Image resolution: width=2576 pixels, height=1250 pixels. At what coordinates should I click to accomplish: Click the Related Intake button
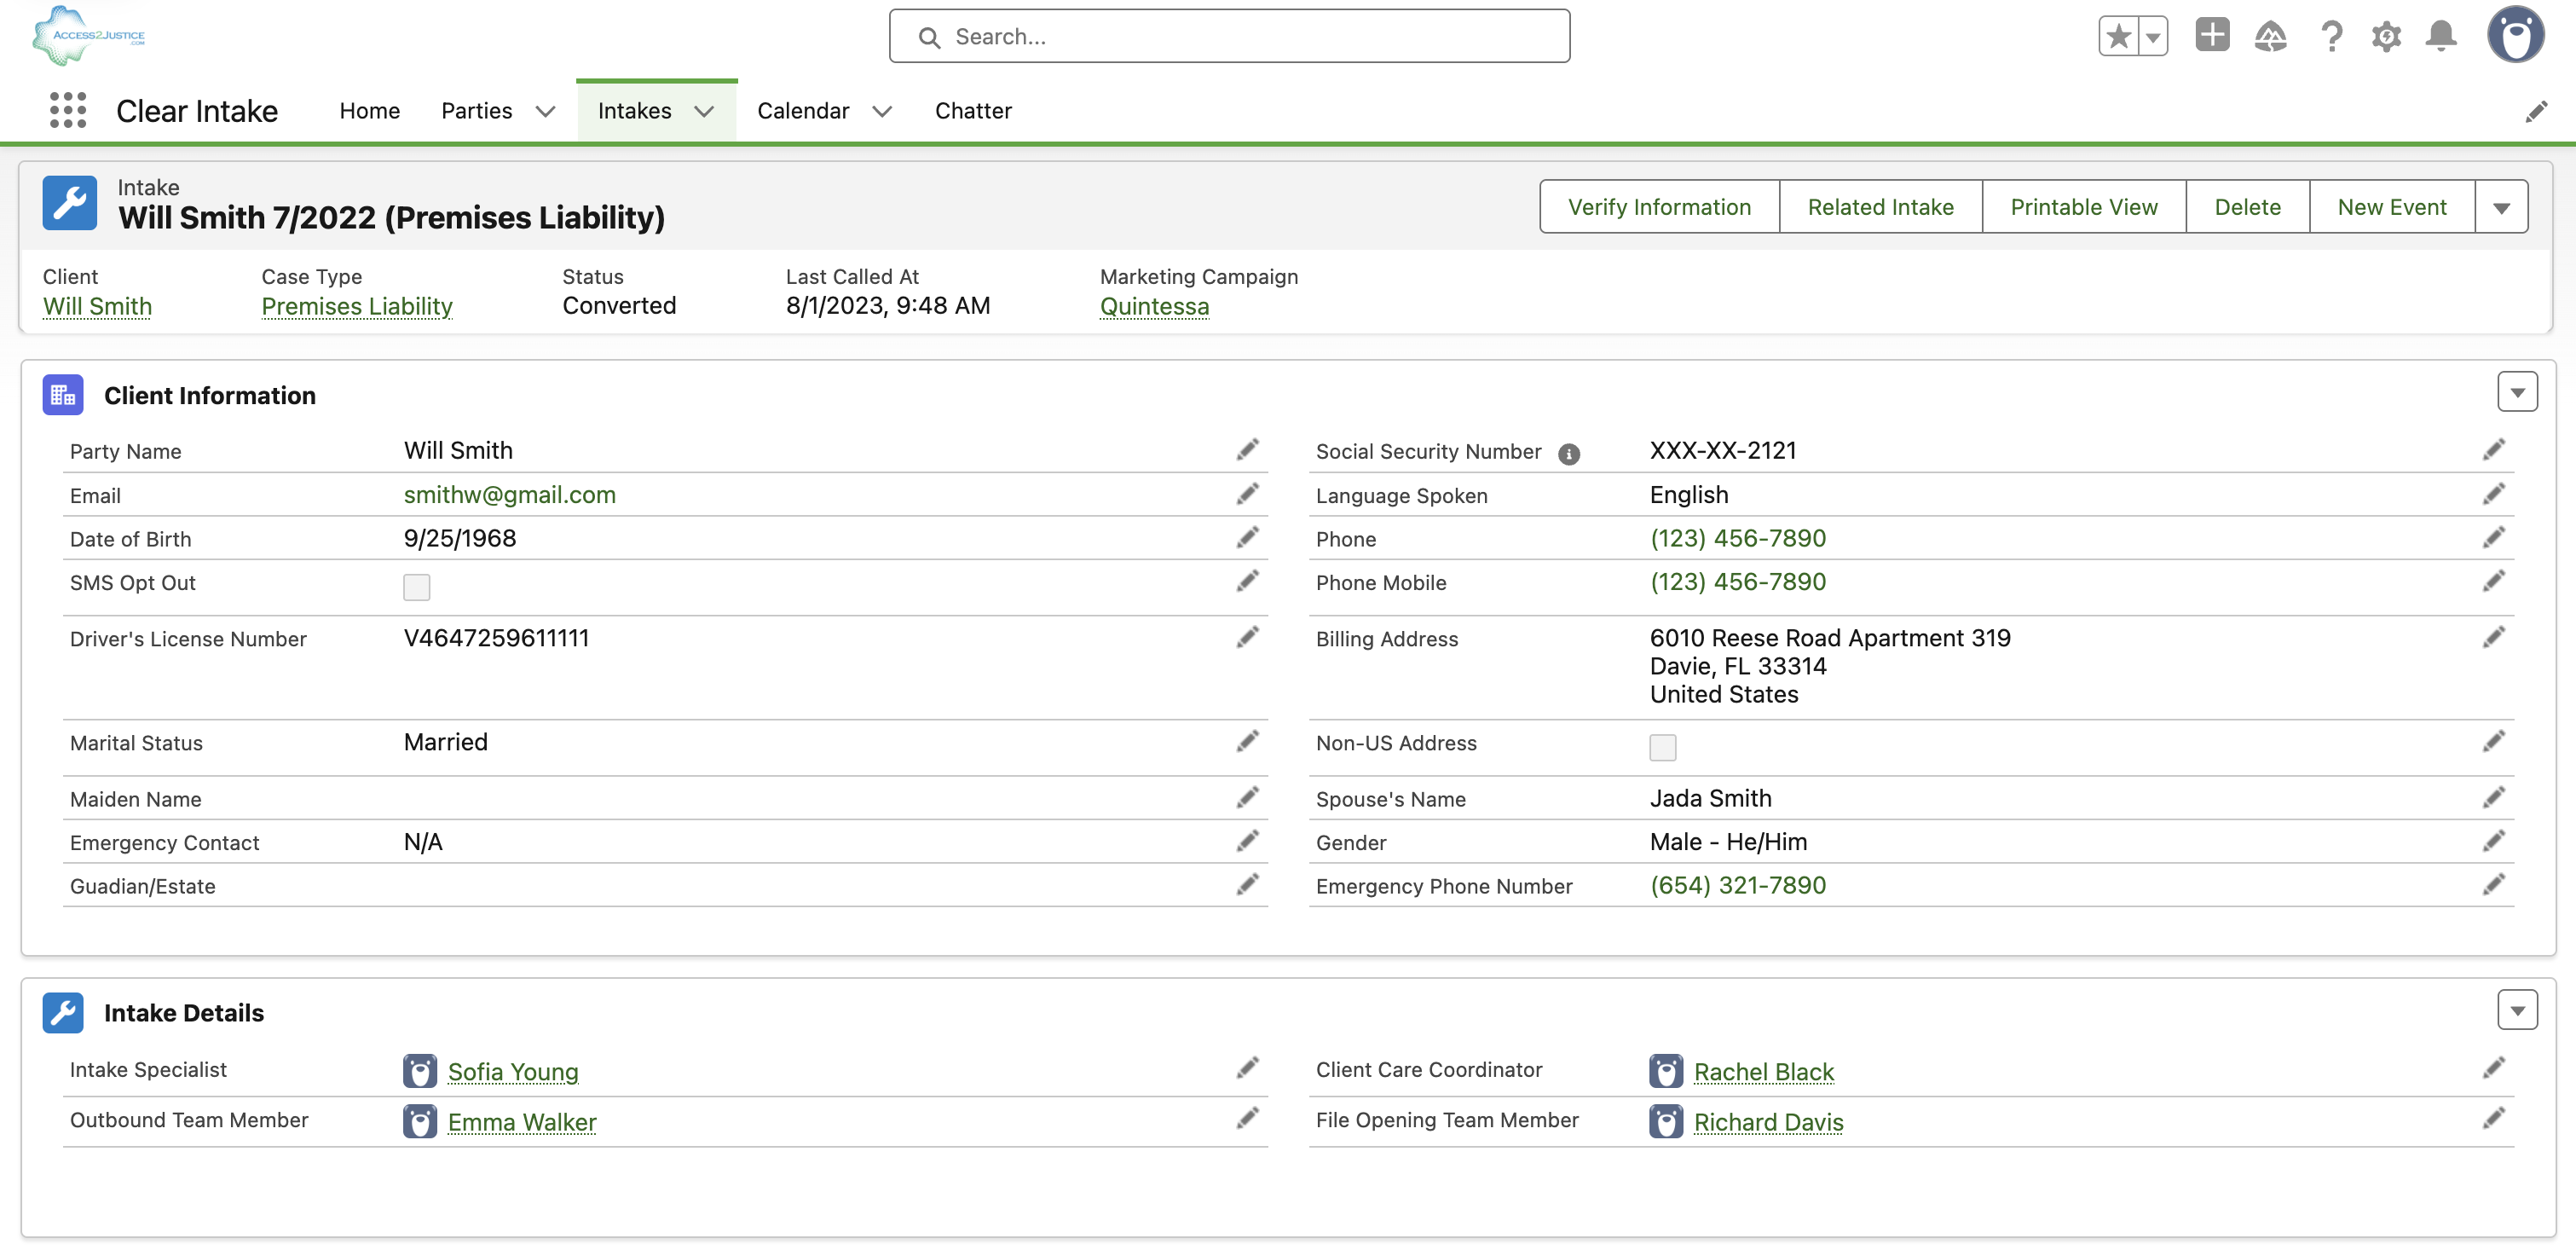point(1881,207)
